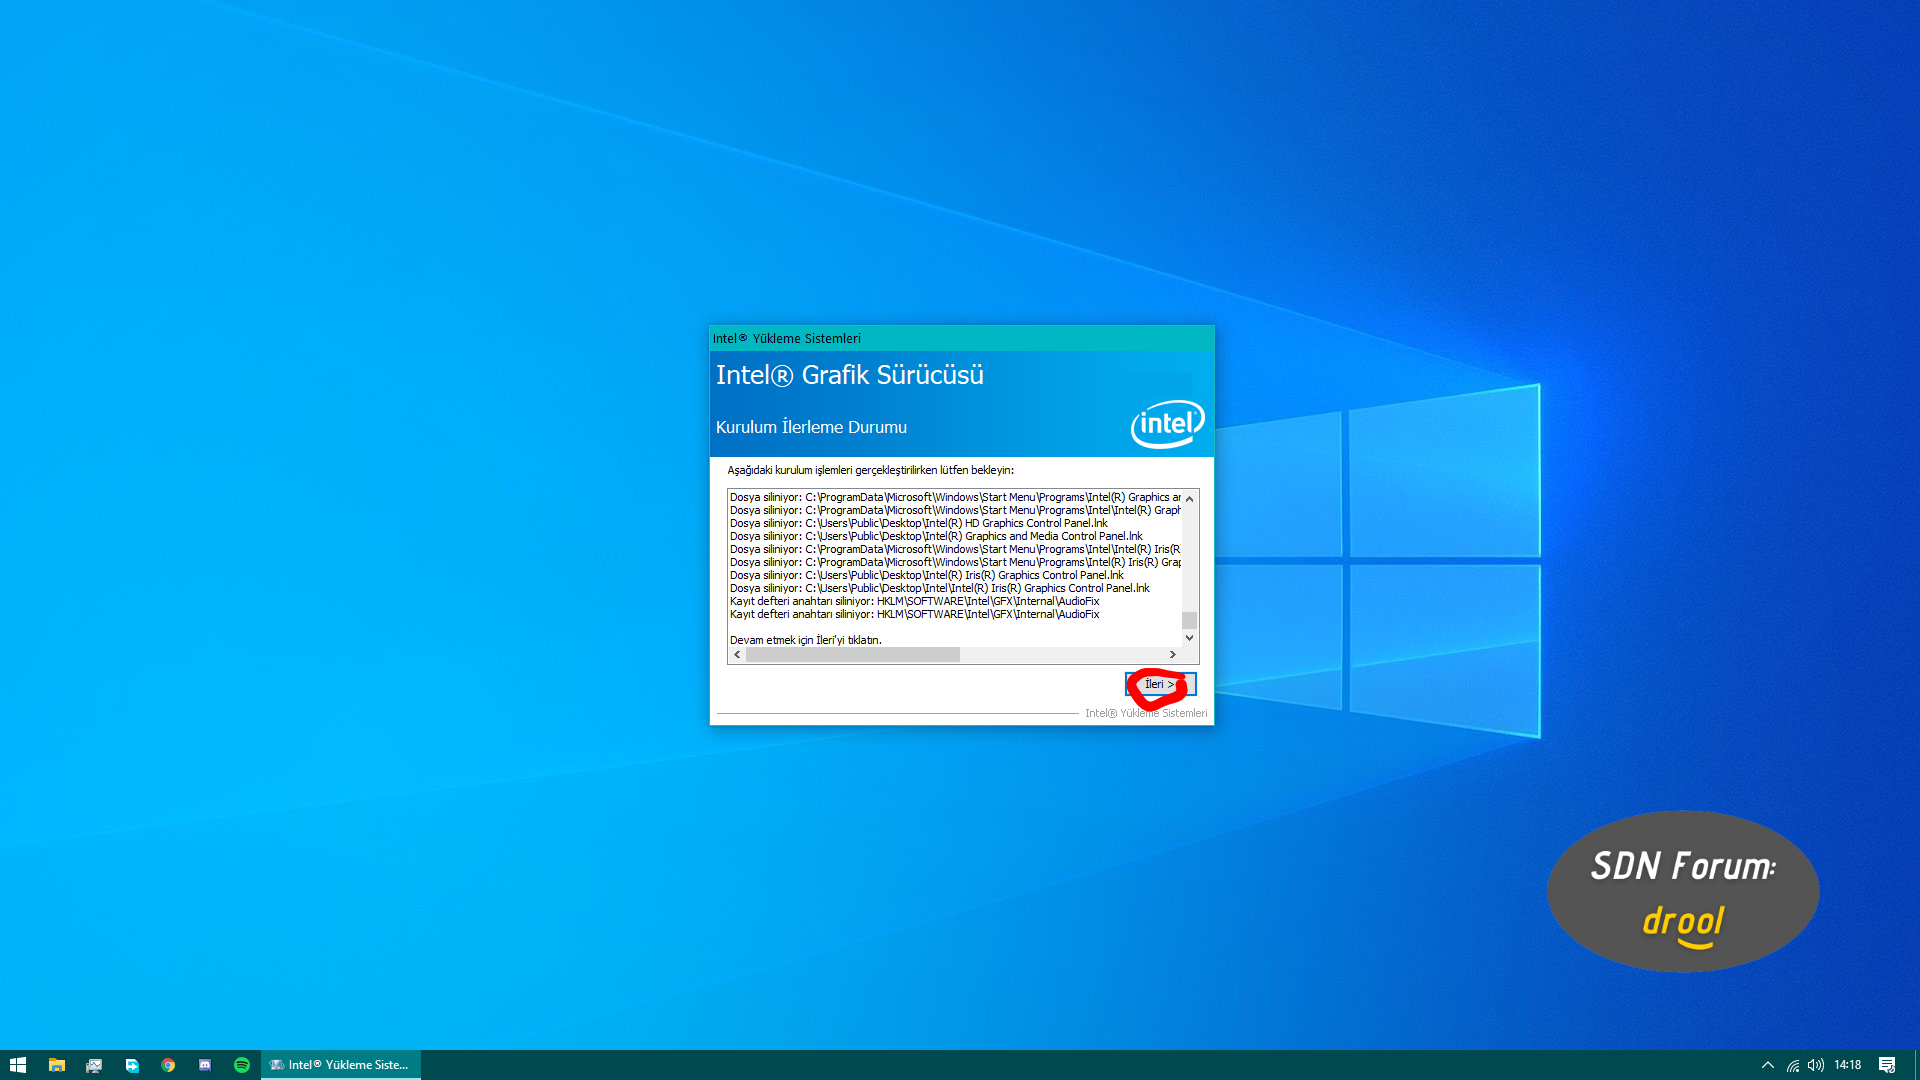Open the notification Action Center
The height and width of the screenshot is (1080, 1920).
tap(1887, 1065)
